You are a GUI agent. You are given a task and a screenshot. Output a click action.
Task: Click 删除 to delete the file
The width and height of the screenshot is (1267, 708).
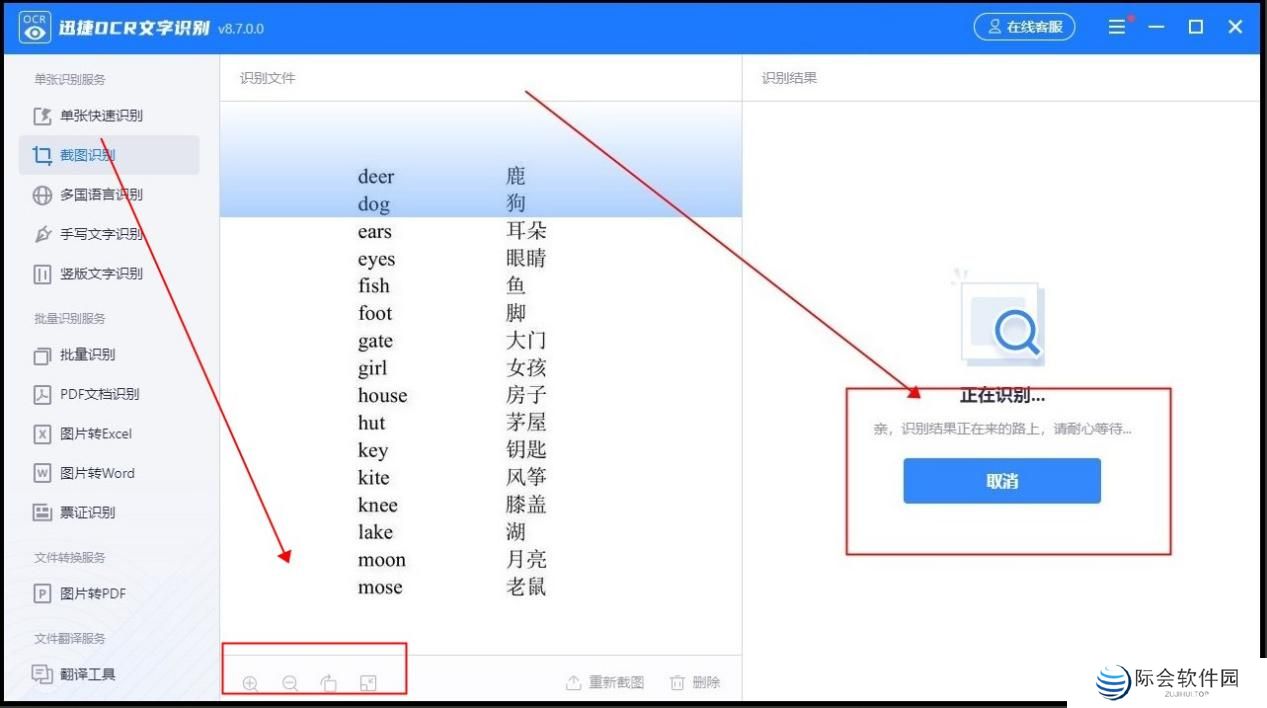click(694, 681)
